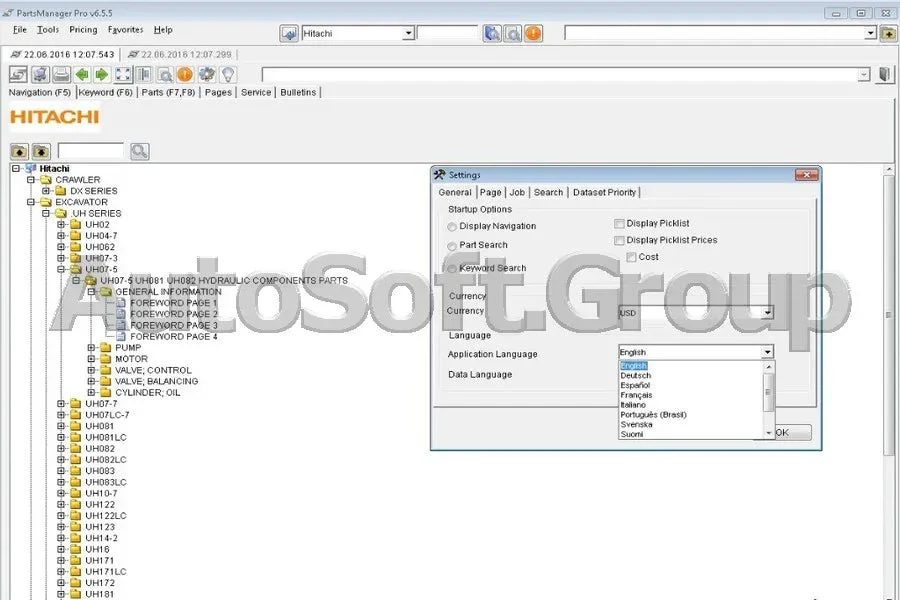Select Part Search radio button
Viewport: 900px width, 600px height.
tap(452, 246)
